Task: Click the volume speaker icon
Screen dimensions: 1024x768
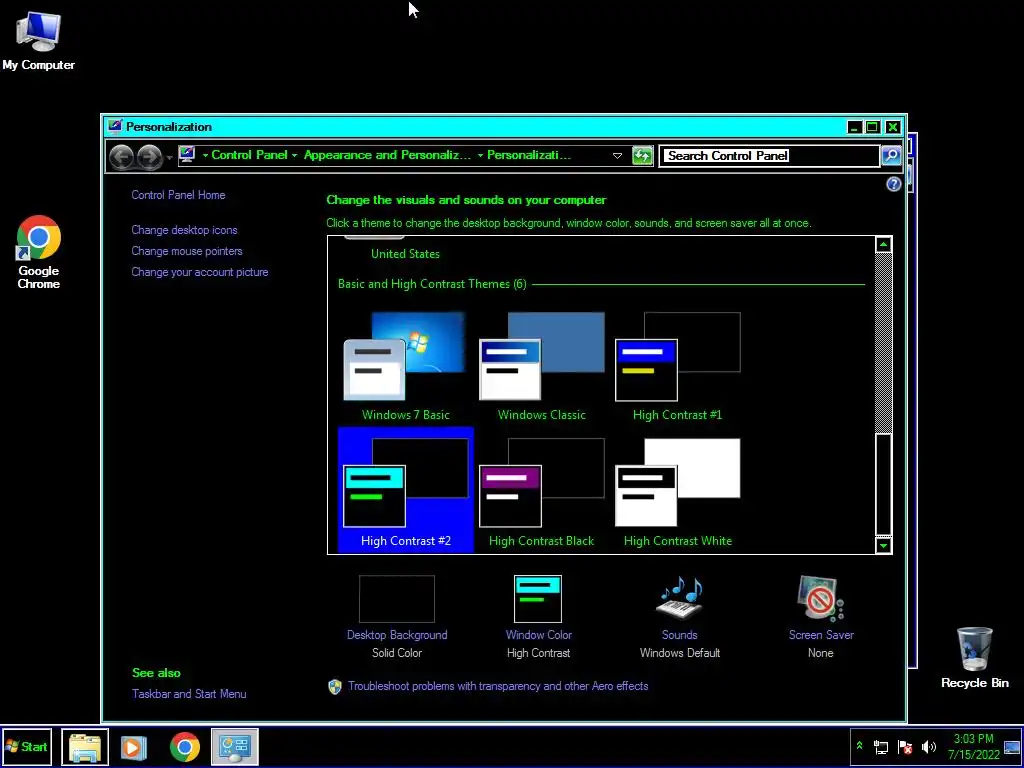Action: point(928,746)
